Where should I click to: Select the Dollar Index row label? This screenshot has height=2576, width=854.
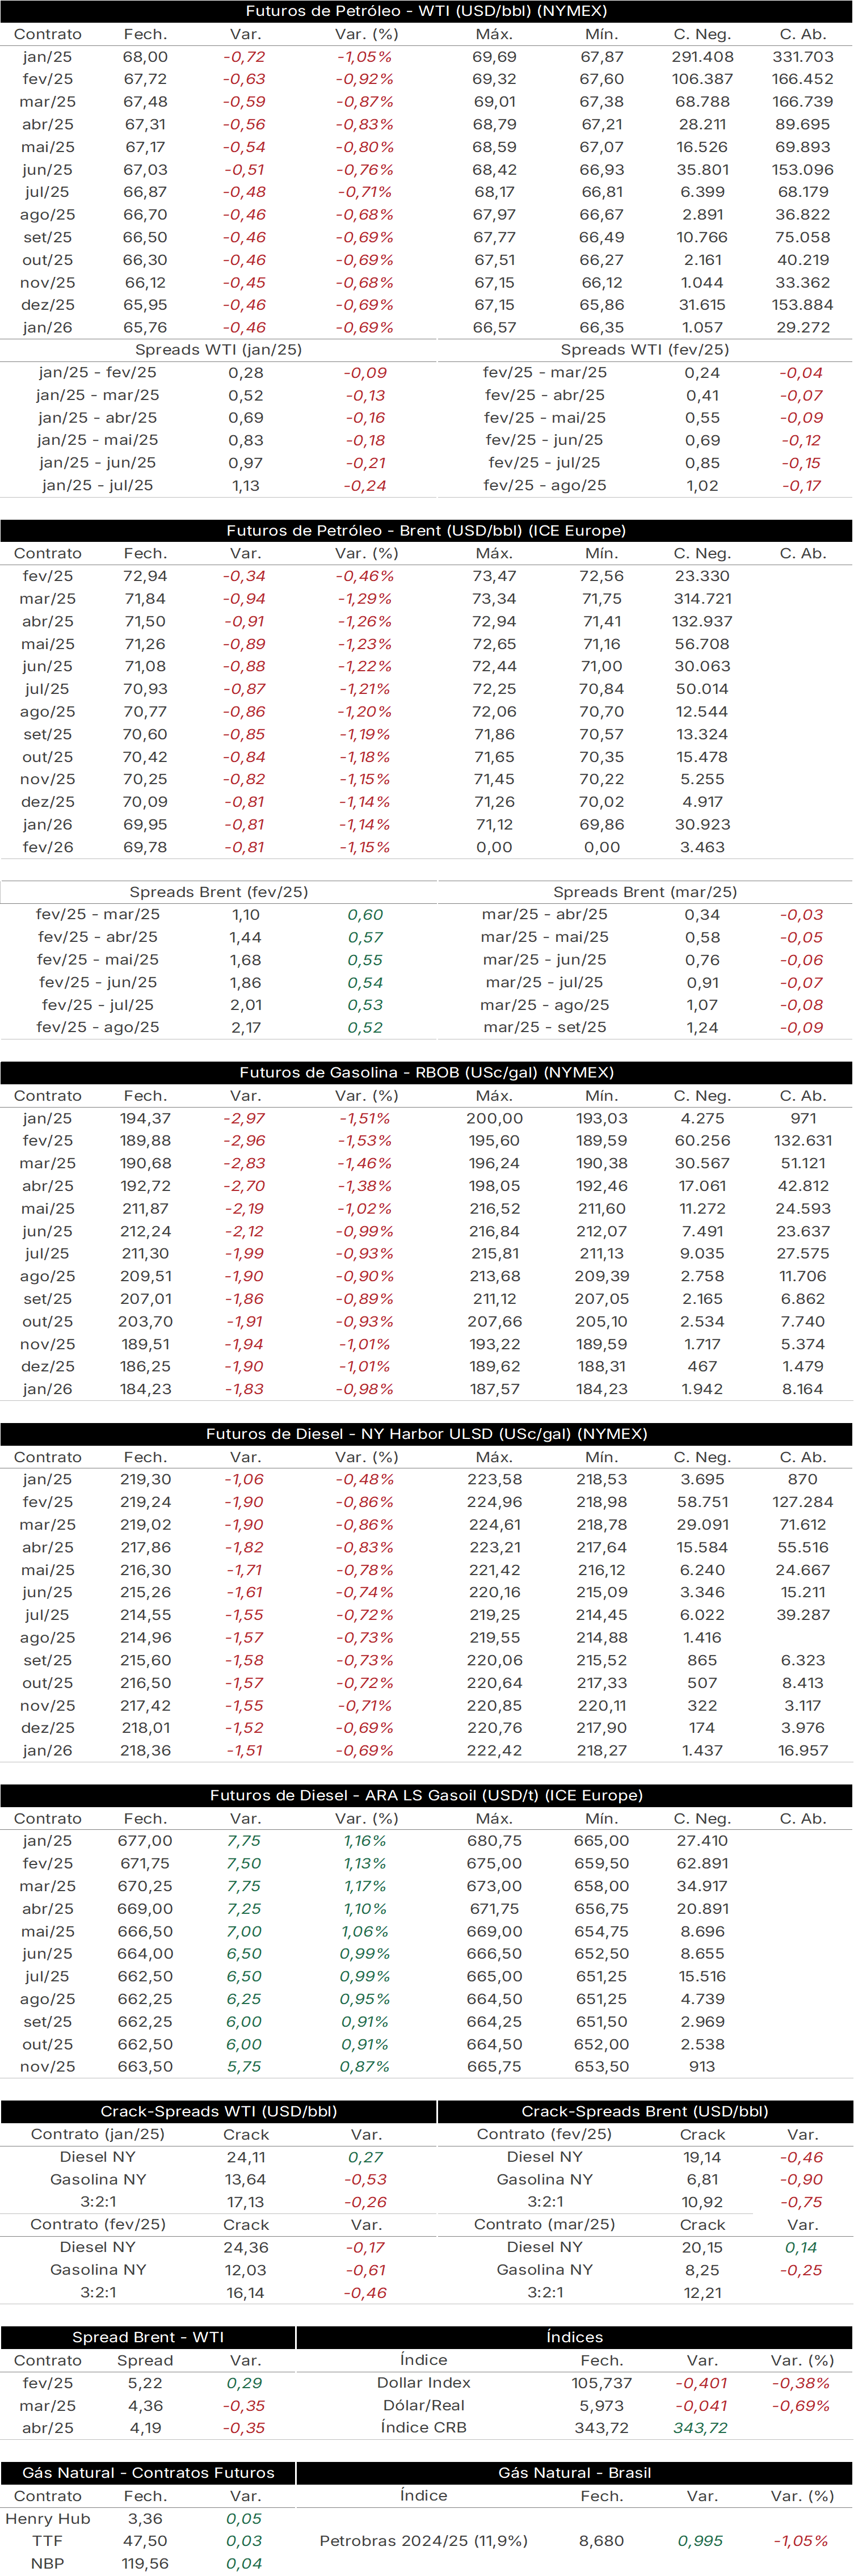tap(423, 2383)
